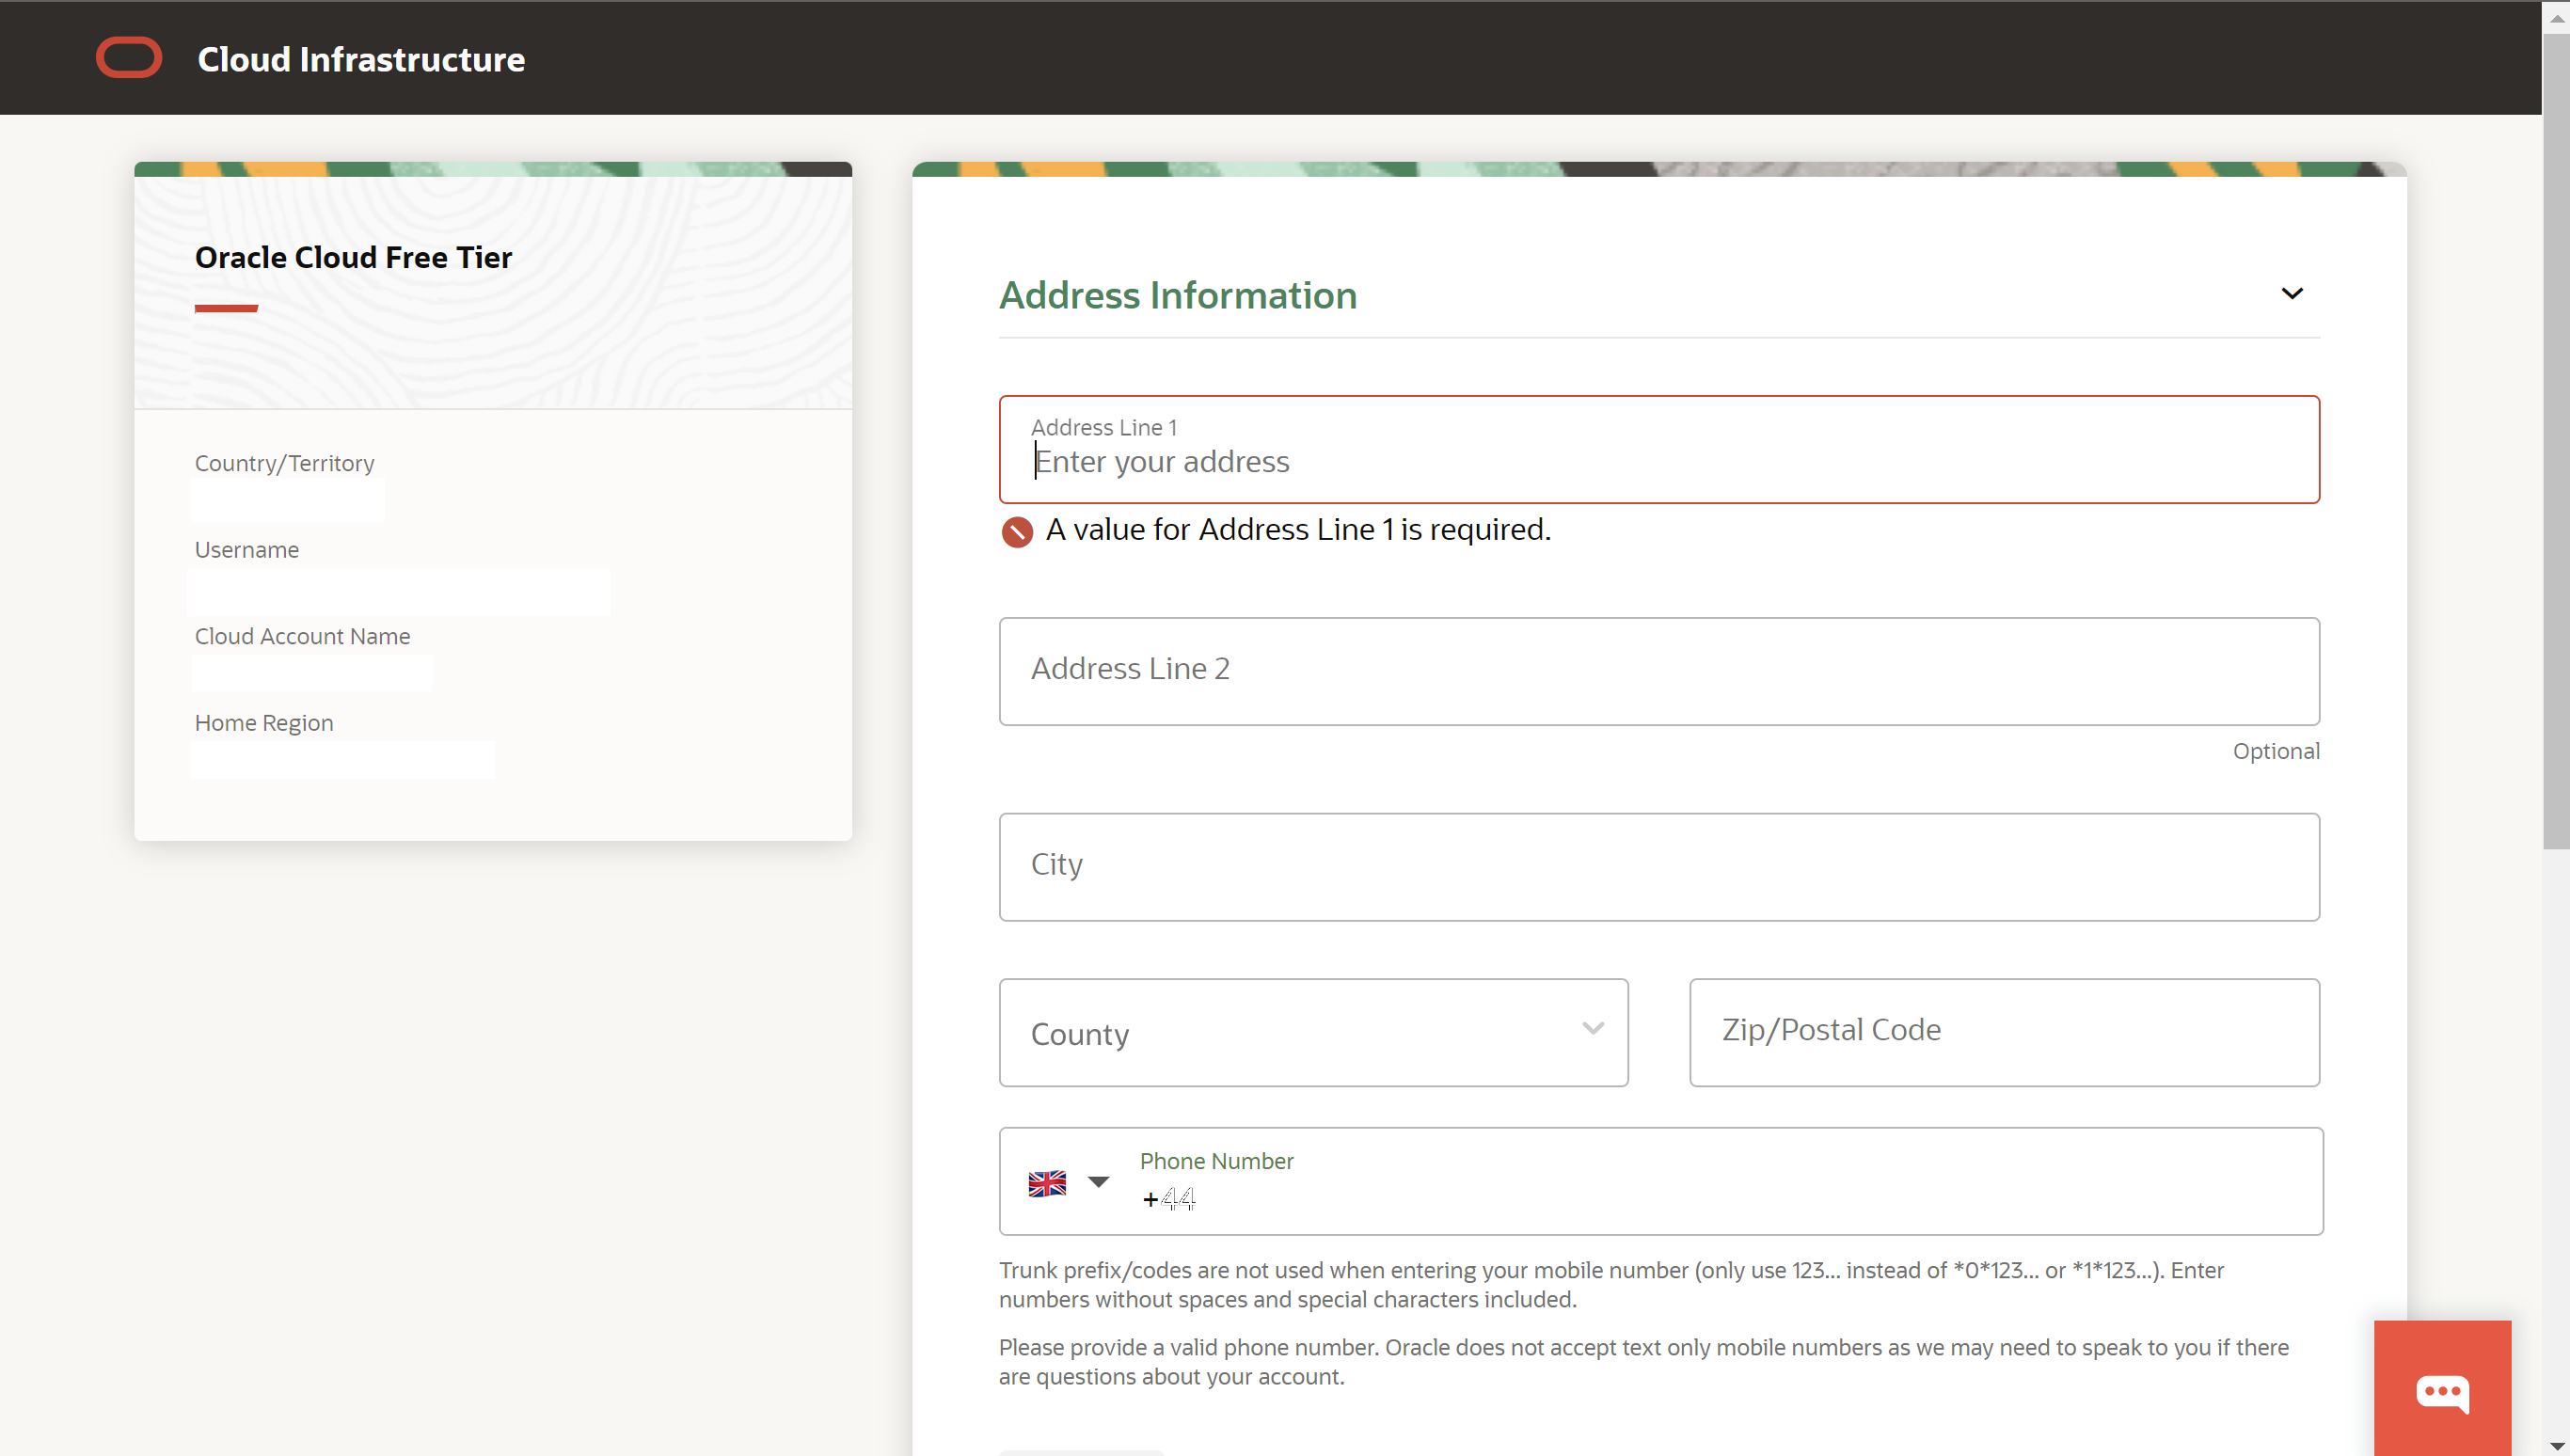The height and width of the screenshot is (1456, 2570).
Task: Click the Zip/Postal Code field
Action: click(2004, 1032)
